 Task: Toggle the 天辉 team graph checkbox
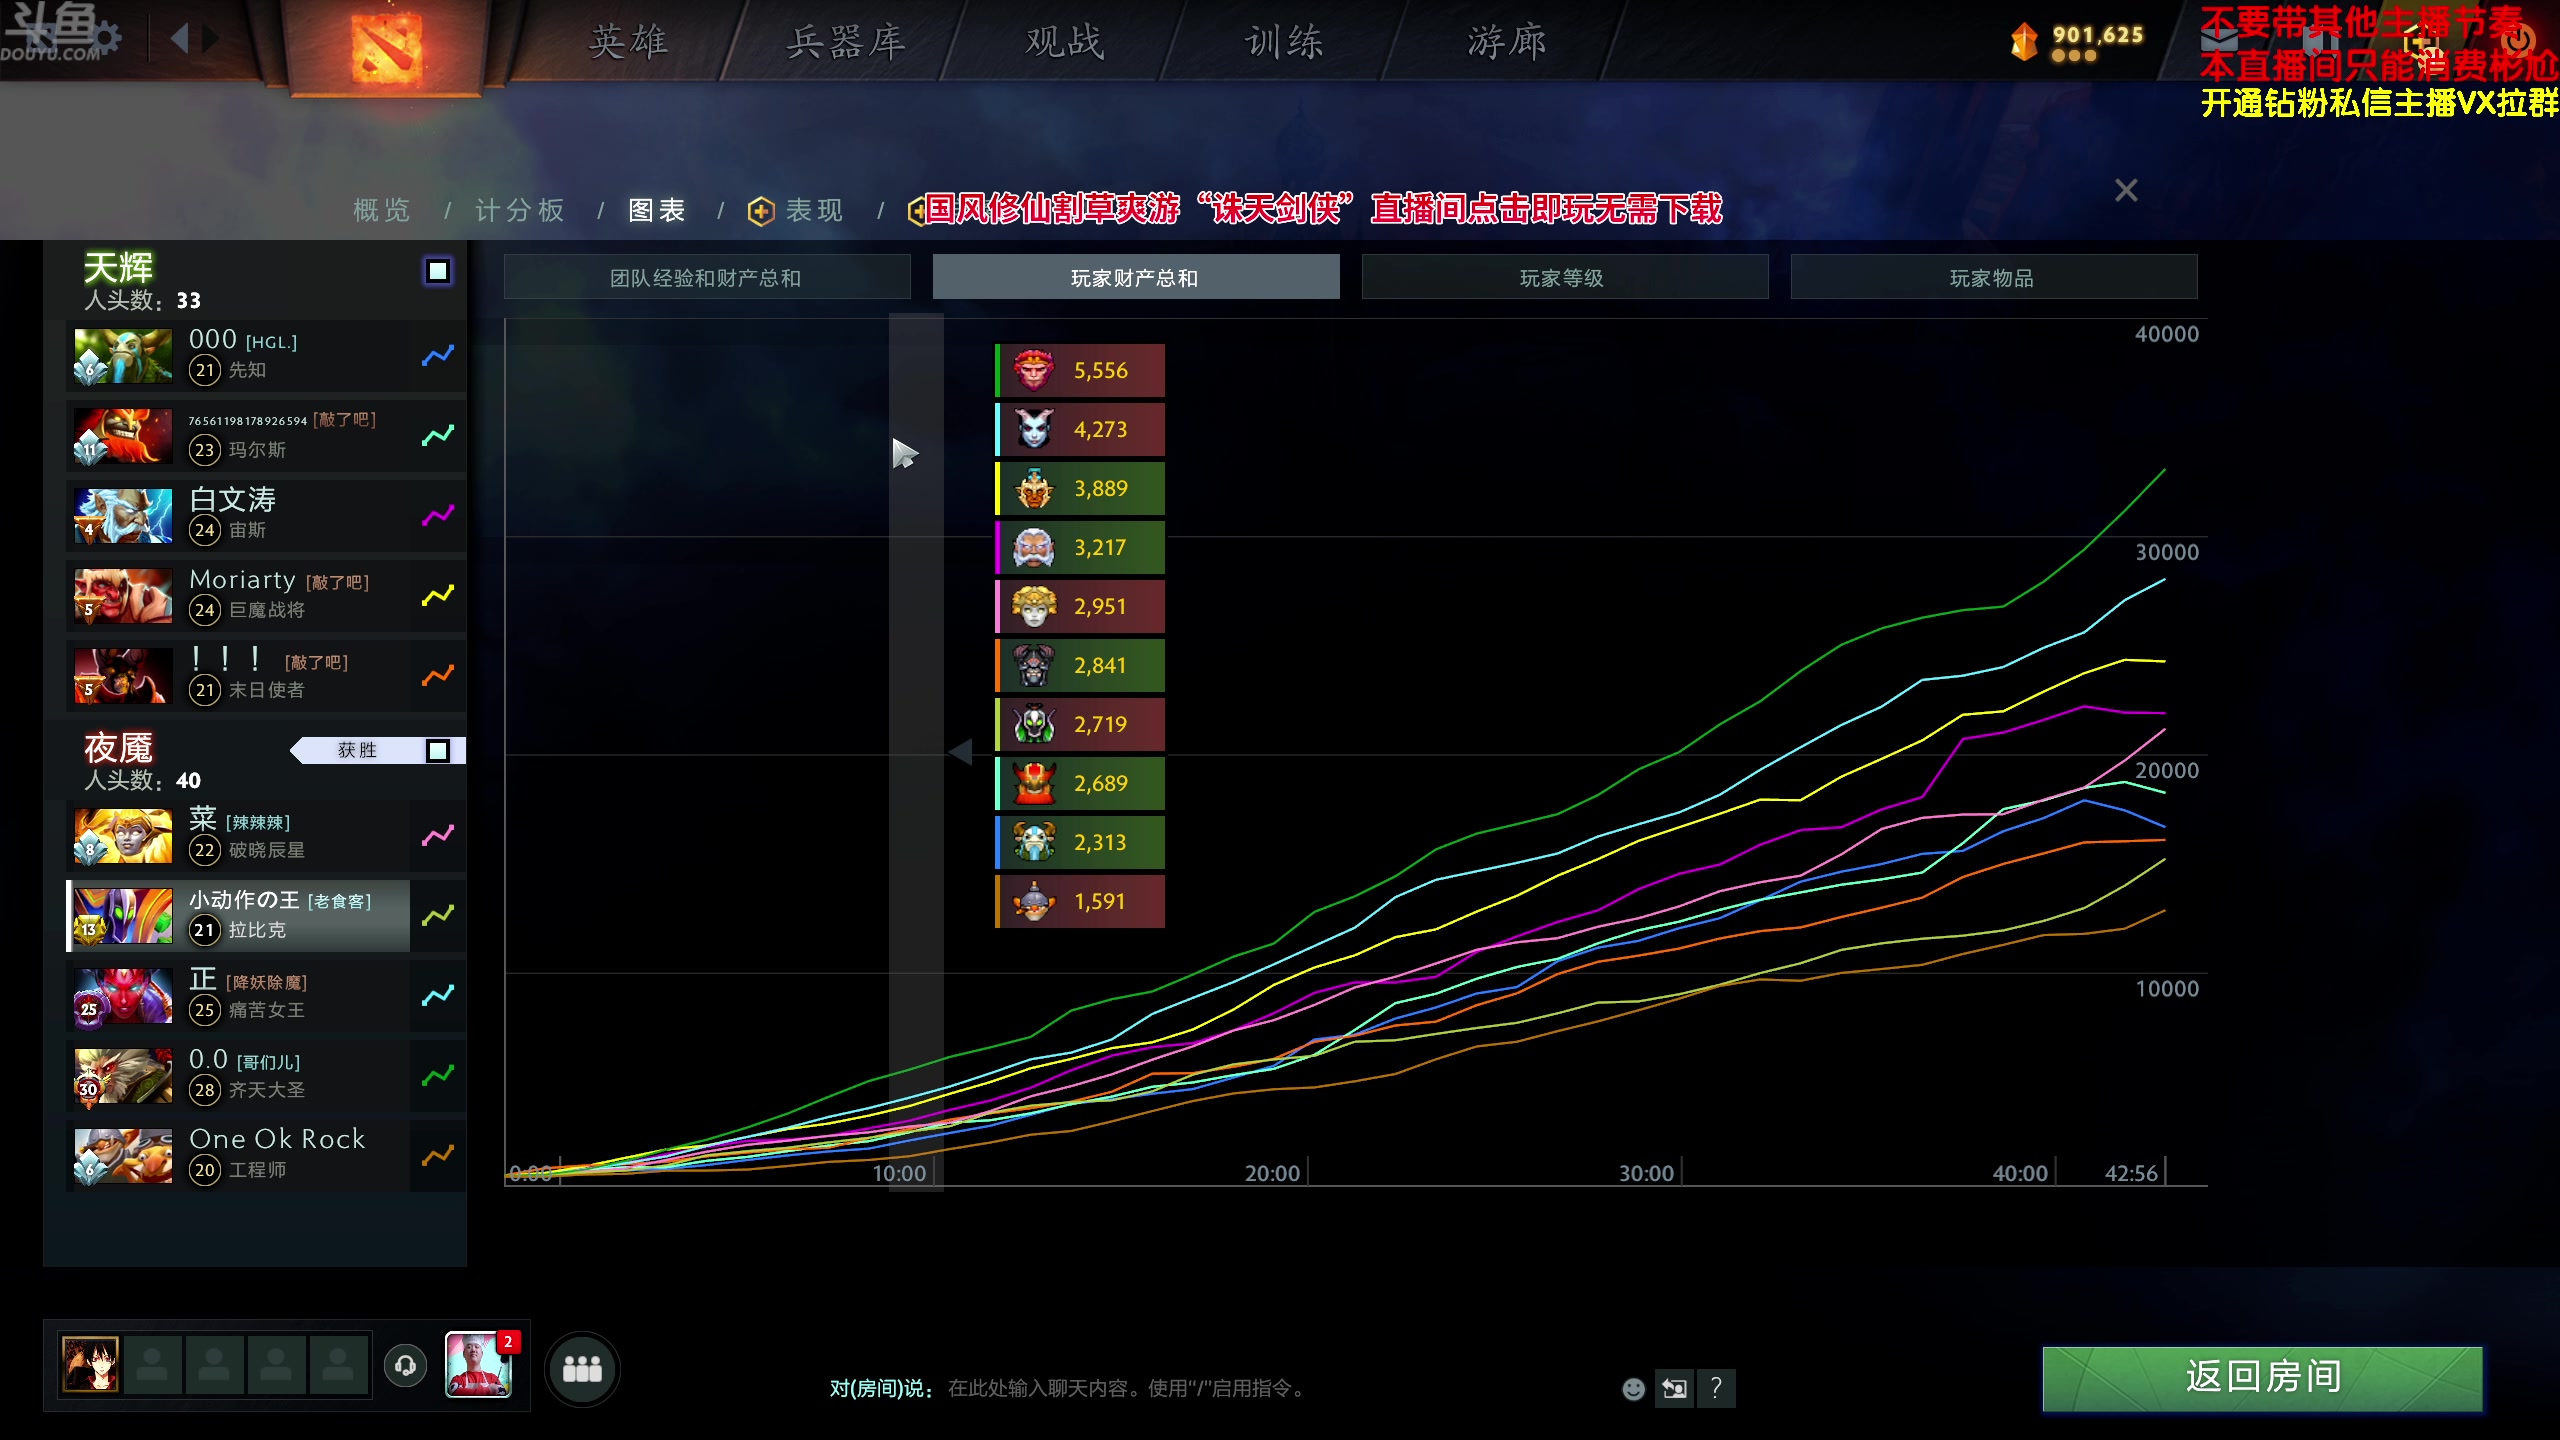[438, 271]
